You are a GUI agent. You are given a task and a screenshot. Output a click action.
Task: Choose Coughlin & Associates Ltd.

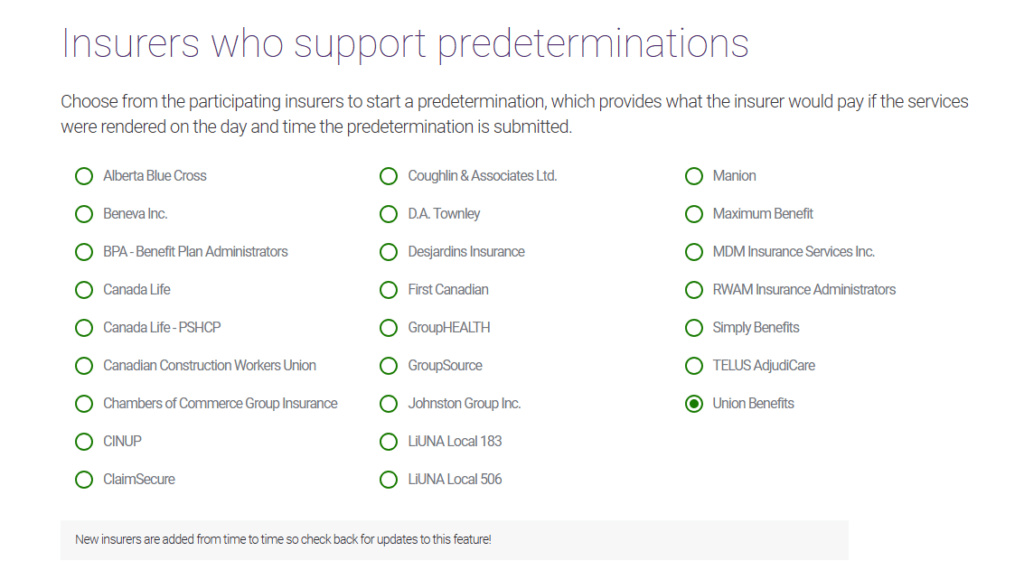pos(388,176)
